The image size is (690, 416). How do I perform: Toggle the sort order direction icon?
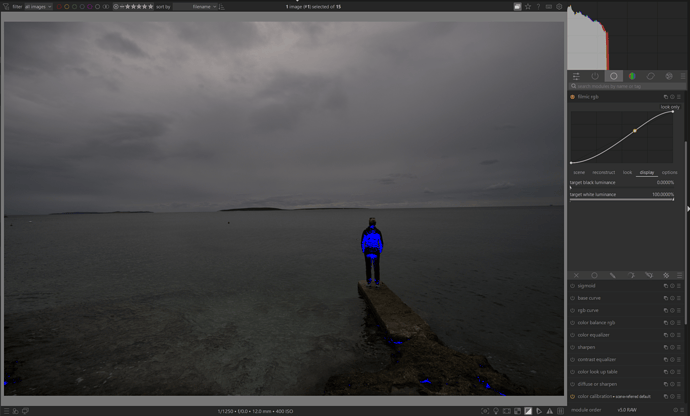221,7
